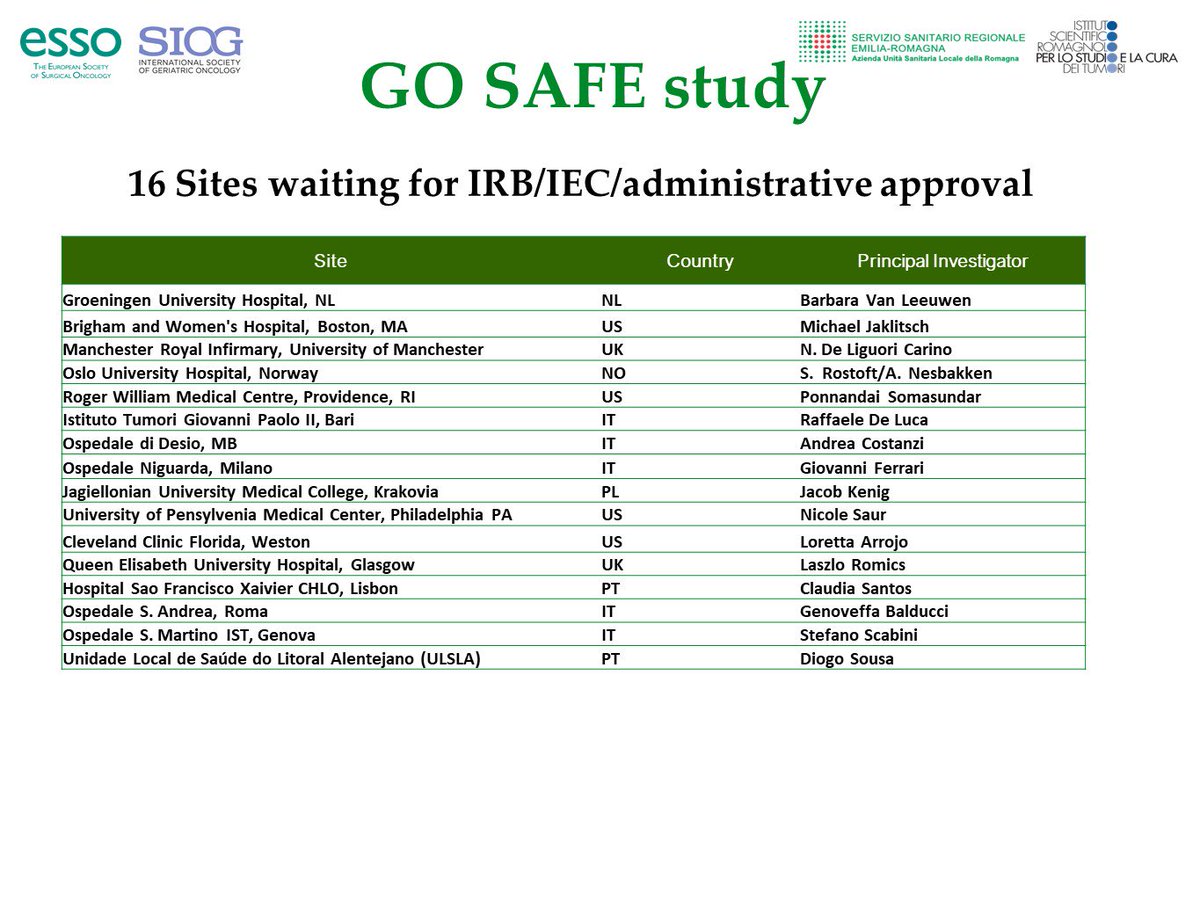Click investigator S. Rostoft/A. Nesbakken
Image resolution: width=1200 pixels, height=900 pixels.
coord(896,374)
